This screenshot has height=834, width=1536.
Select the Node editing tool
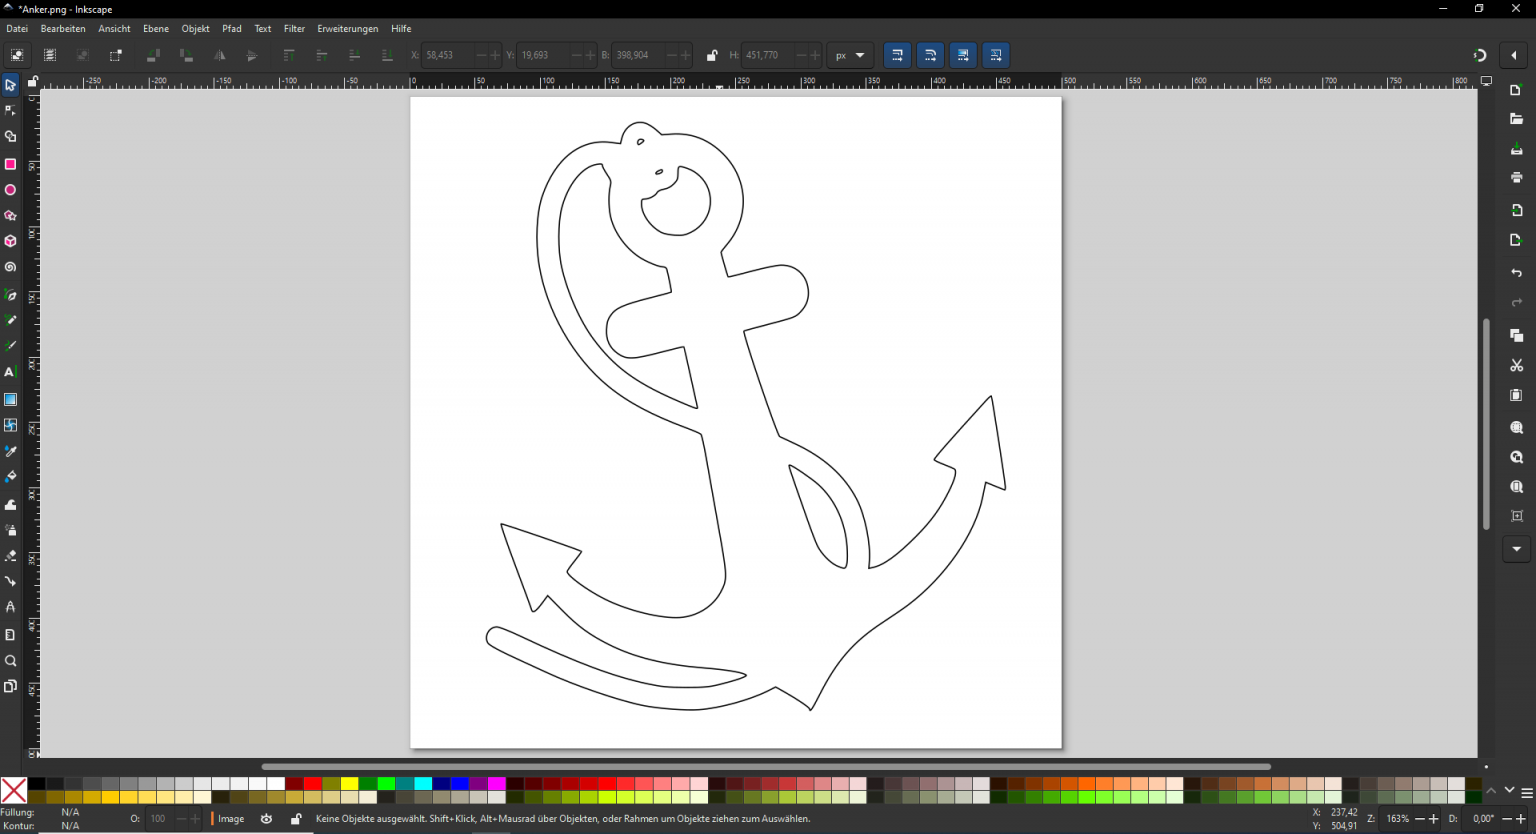tap(10, 110)
